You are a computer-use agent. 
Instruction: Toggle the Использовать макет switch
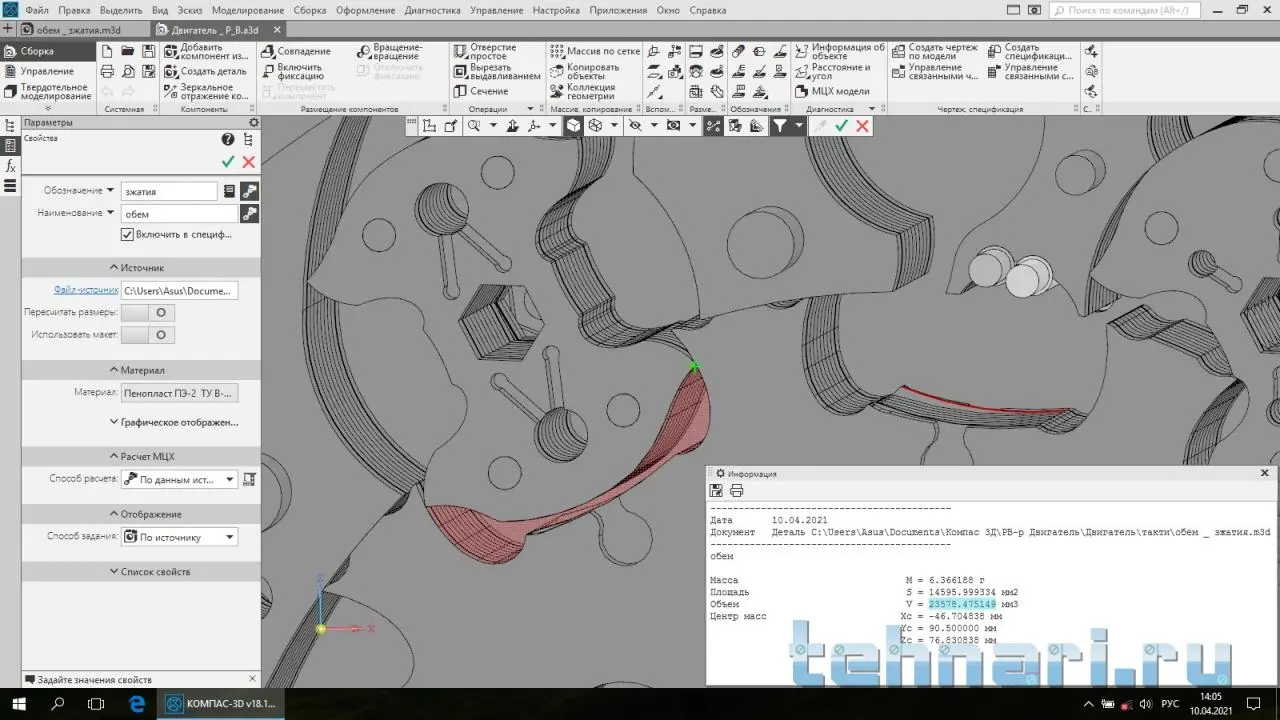149,335
